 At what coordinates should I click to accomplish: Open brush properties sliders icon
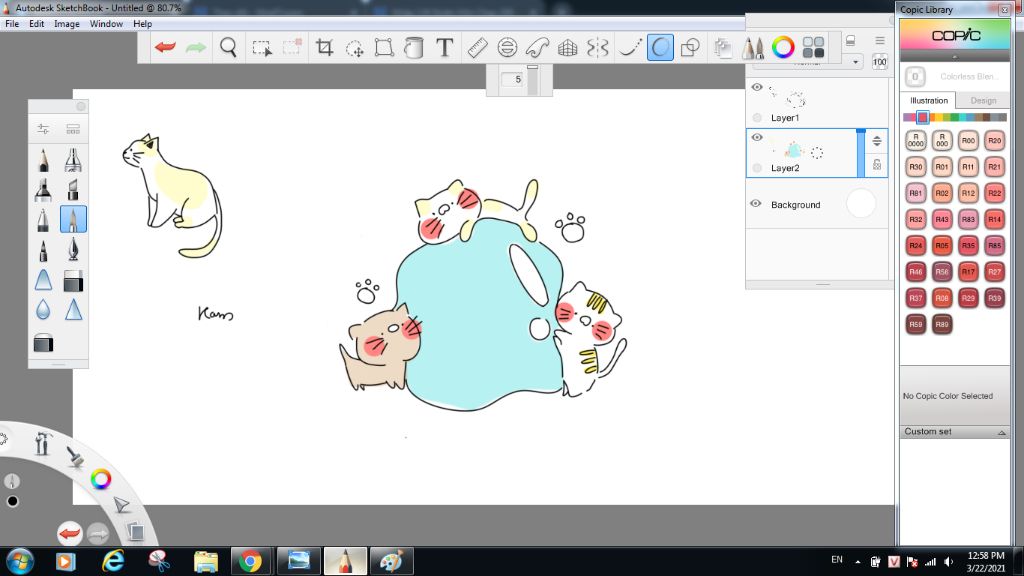(43, 129)
